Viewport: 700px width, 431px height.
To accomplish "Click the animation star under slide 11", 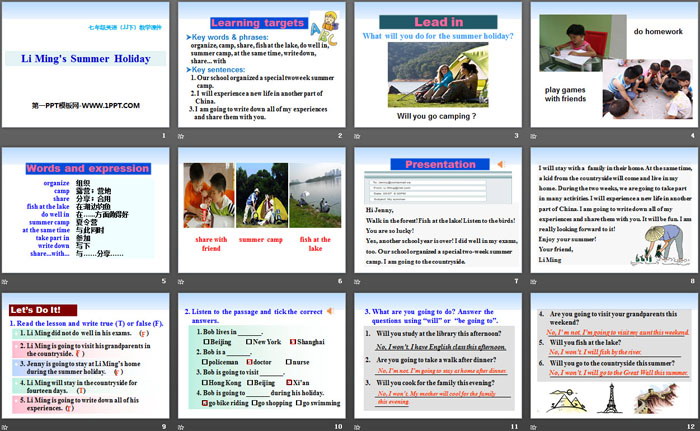I will point(357,427).
